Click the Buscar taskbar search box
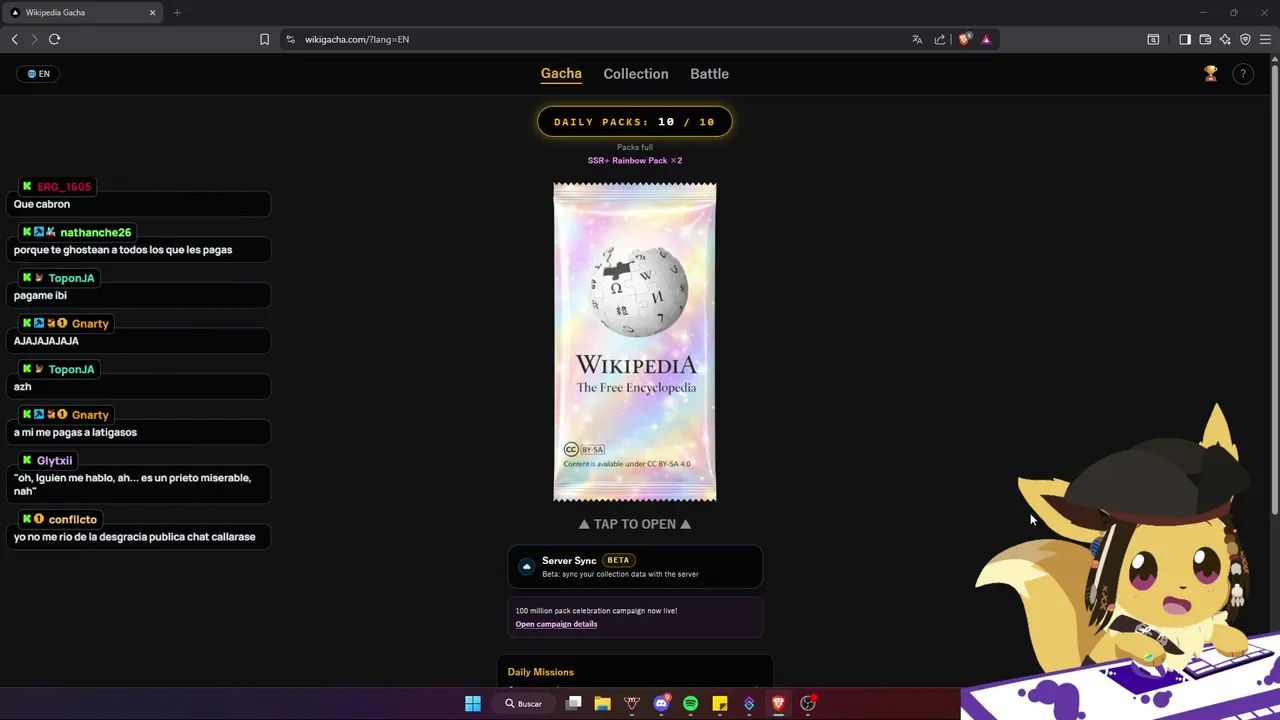The image size is (1280, 720). point(524,703)
